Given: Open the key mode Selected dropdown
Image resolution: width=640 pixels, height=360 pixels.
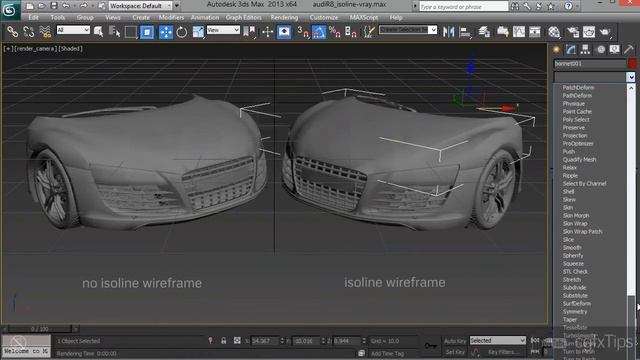Looking at the screenshot, I should point(498,340).
